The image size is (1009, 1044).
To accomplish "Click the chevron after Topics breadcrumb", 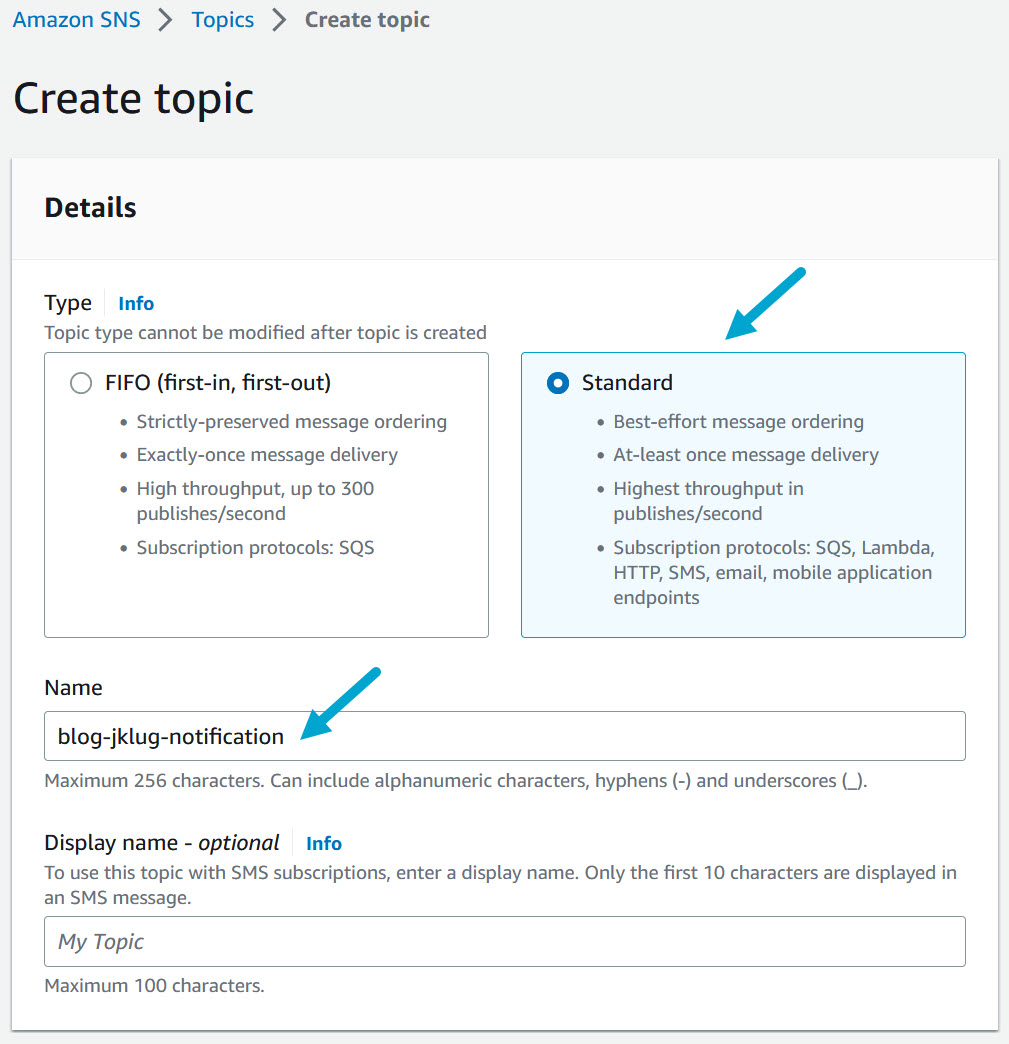I will coord(279,20).
